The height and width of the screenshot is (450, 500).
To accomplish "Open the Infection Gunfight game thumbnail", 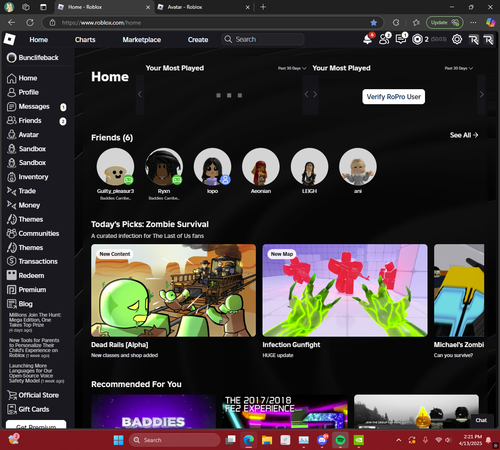I will tap(345, 290).
